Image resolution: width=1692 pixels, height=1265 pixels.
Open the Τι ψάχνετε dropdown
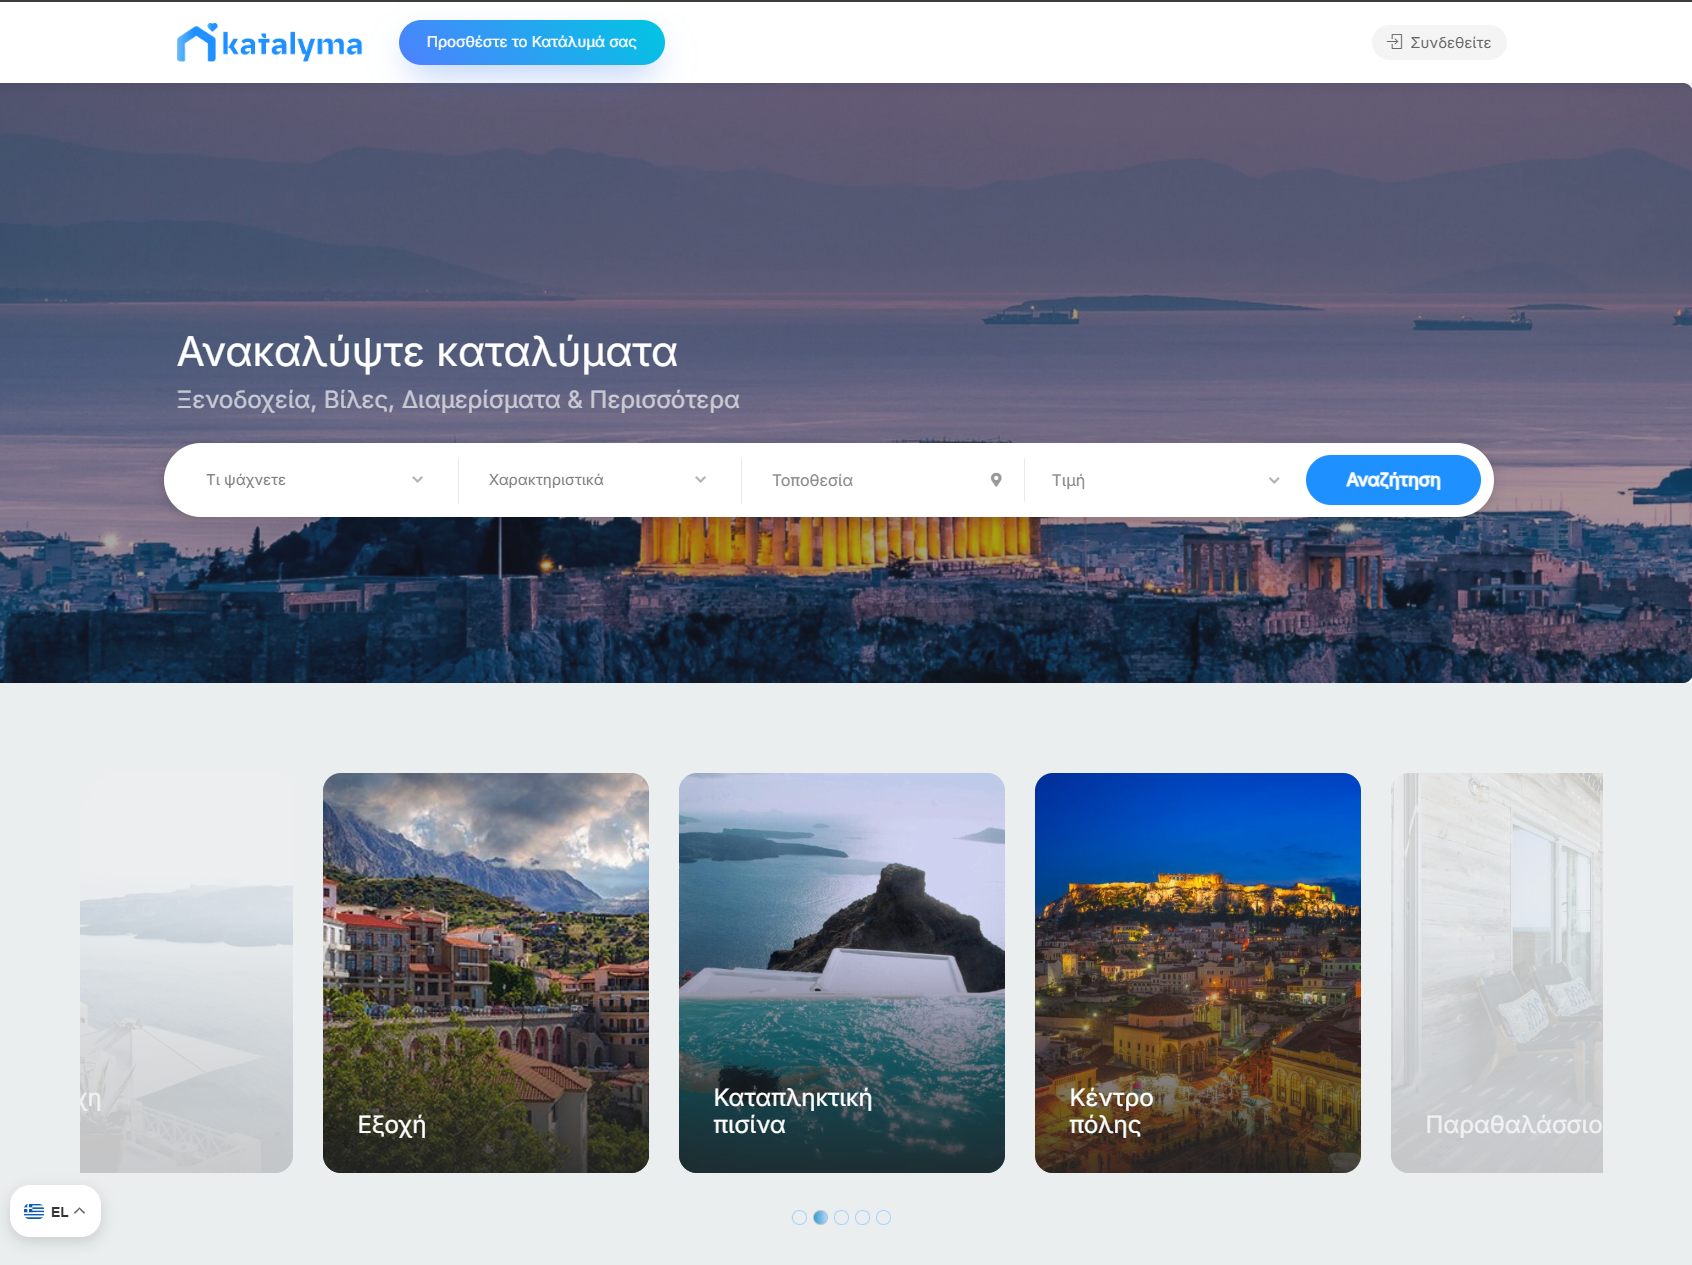[310, 480]
